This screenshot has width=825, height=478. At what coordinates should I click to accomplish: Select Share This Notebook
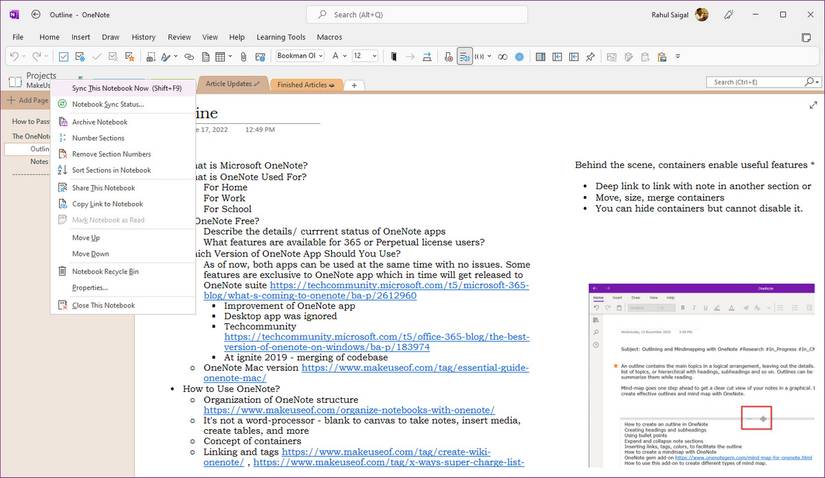pos(123,188)
